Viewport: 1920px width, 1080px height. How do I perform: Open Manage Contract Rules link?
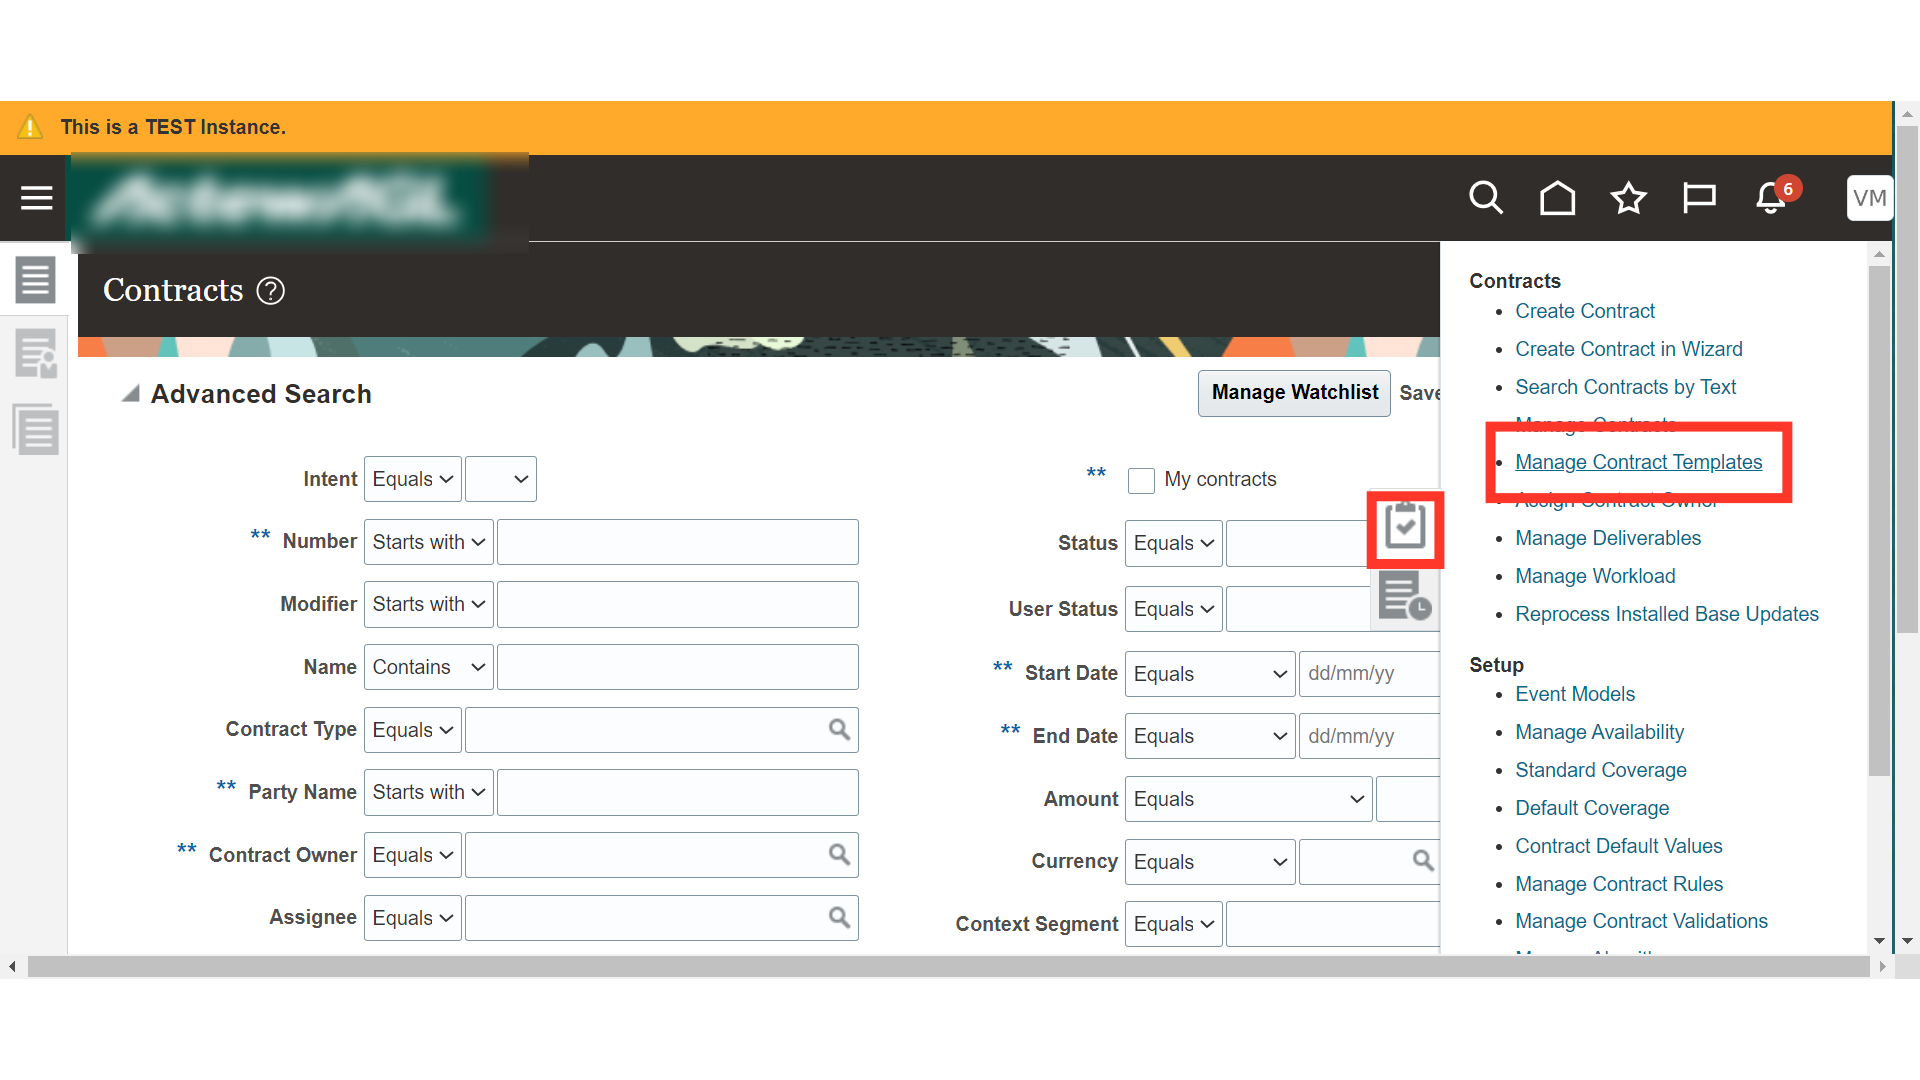tap(1619, 884)
